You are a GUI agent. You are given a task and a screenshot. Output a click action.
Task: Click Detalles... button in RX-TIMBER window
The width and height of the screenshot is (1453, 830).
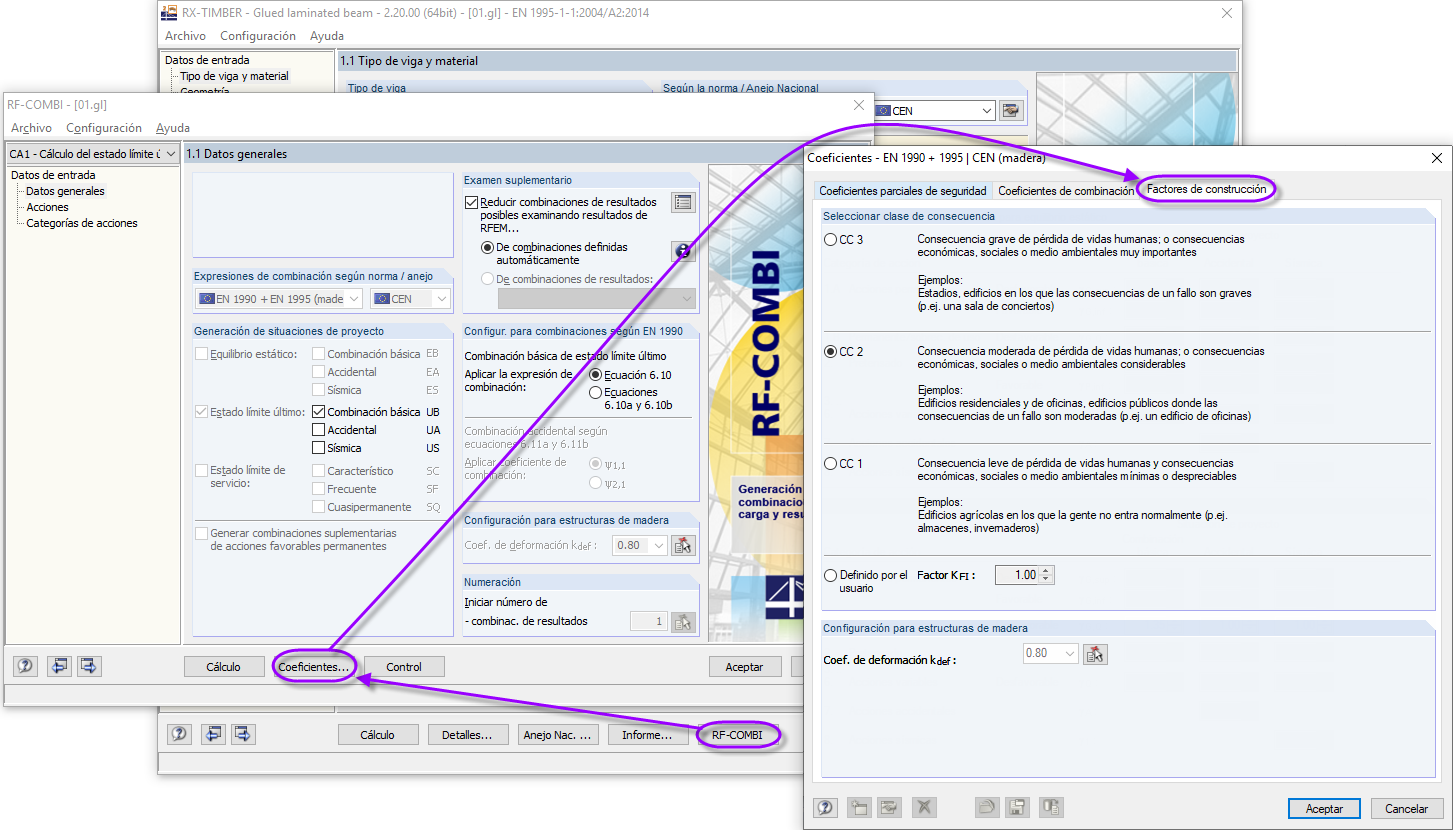click(468, 735)
